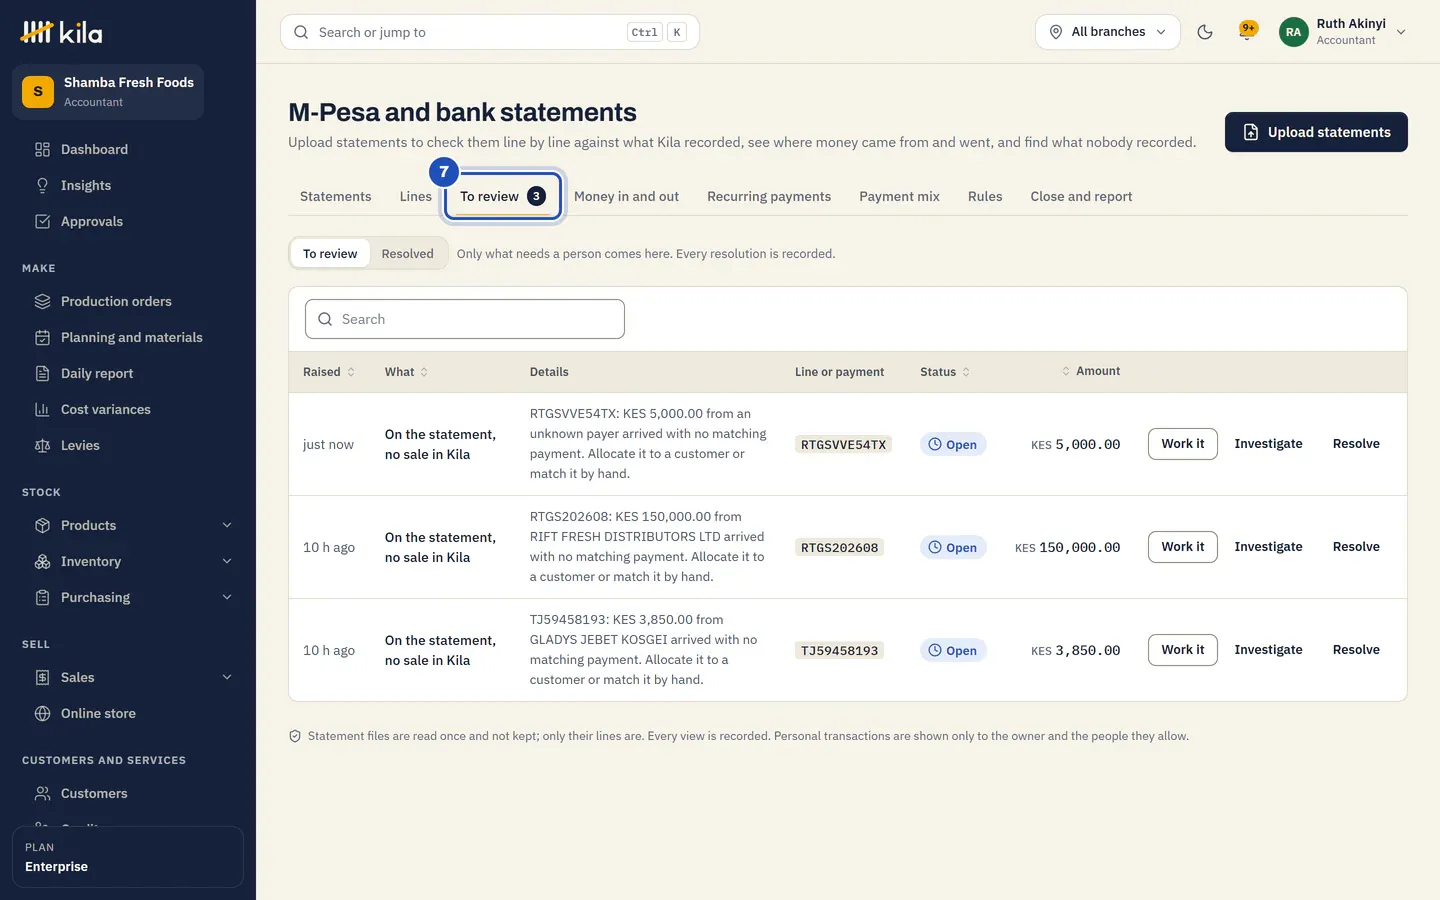Switch to the Statements tab

pos(336,197)
